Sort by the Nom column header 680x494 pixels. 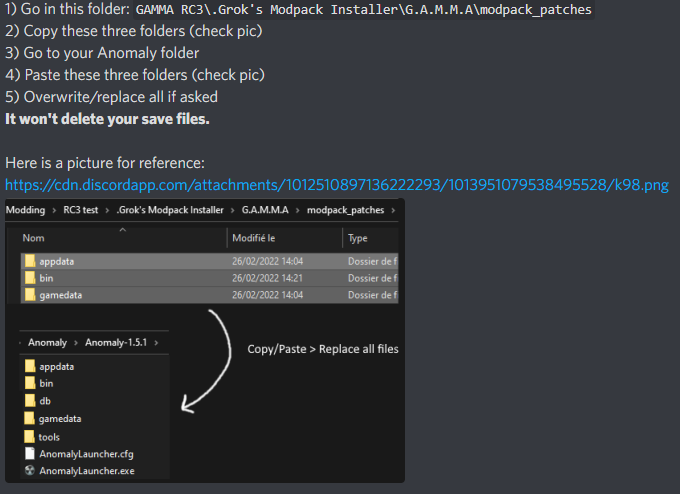(33, 238)
